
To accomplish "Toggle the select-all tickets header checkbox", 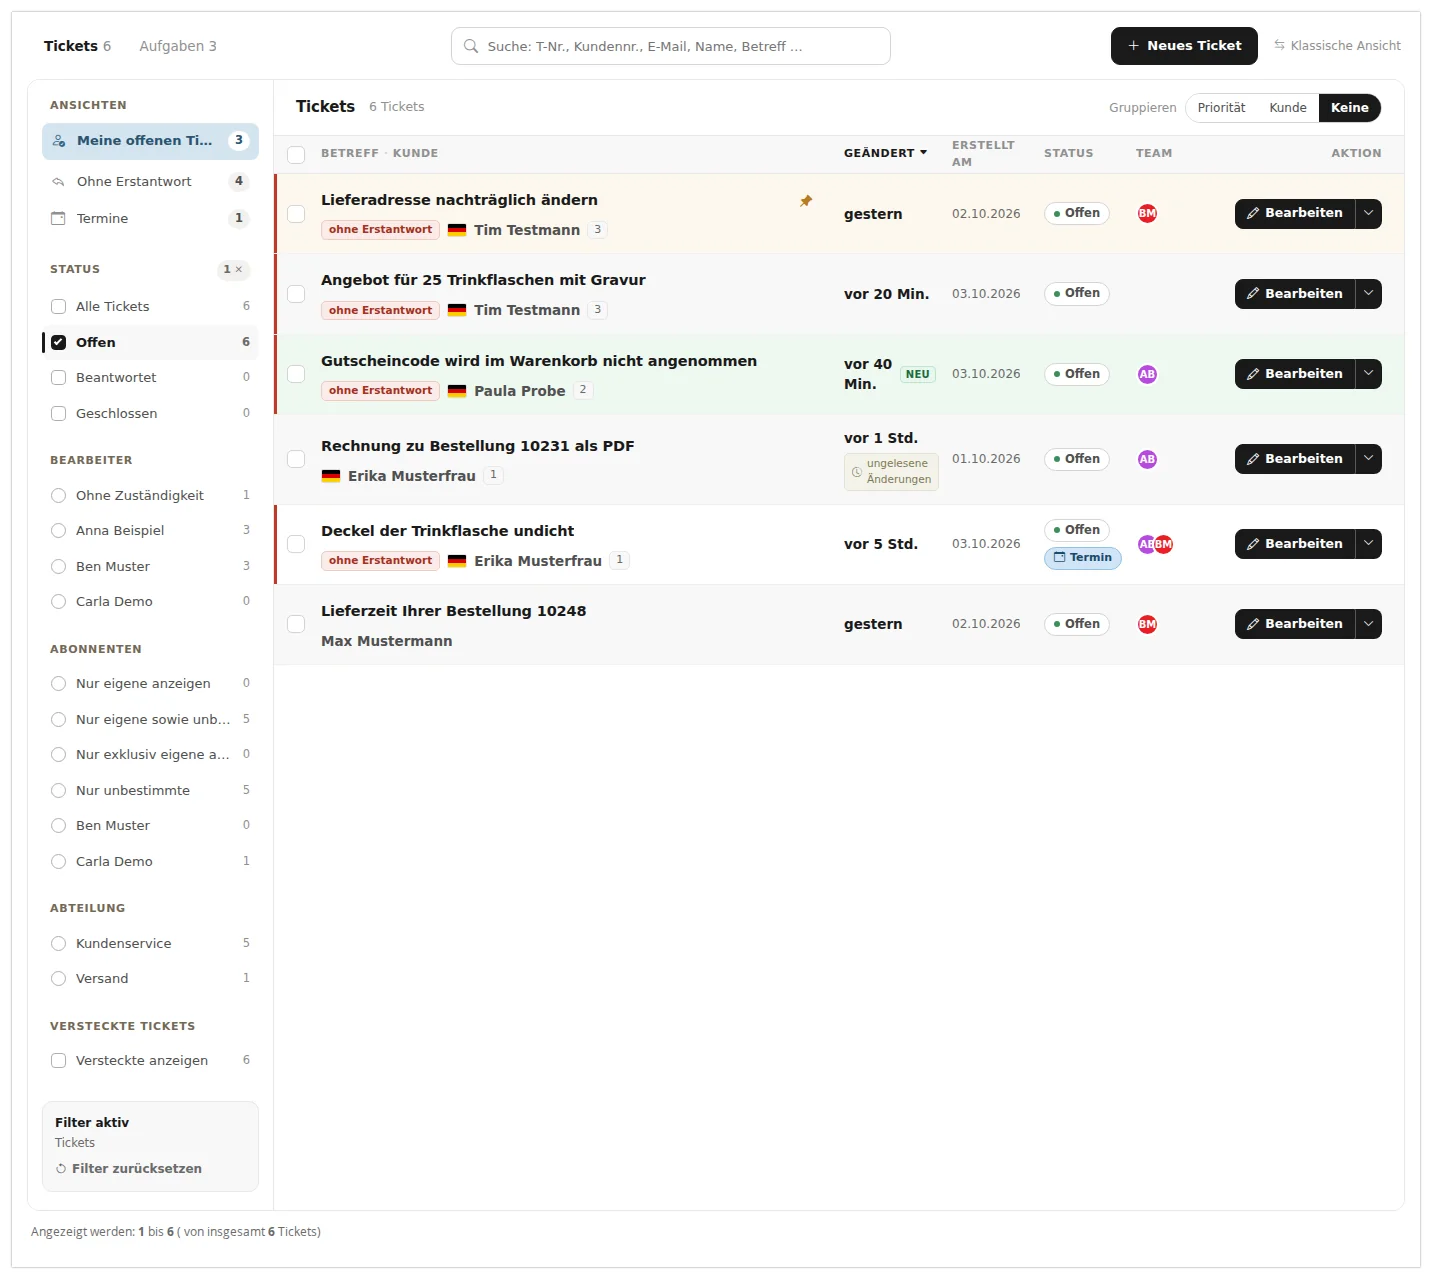I will (296, 154).
